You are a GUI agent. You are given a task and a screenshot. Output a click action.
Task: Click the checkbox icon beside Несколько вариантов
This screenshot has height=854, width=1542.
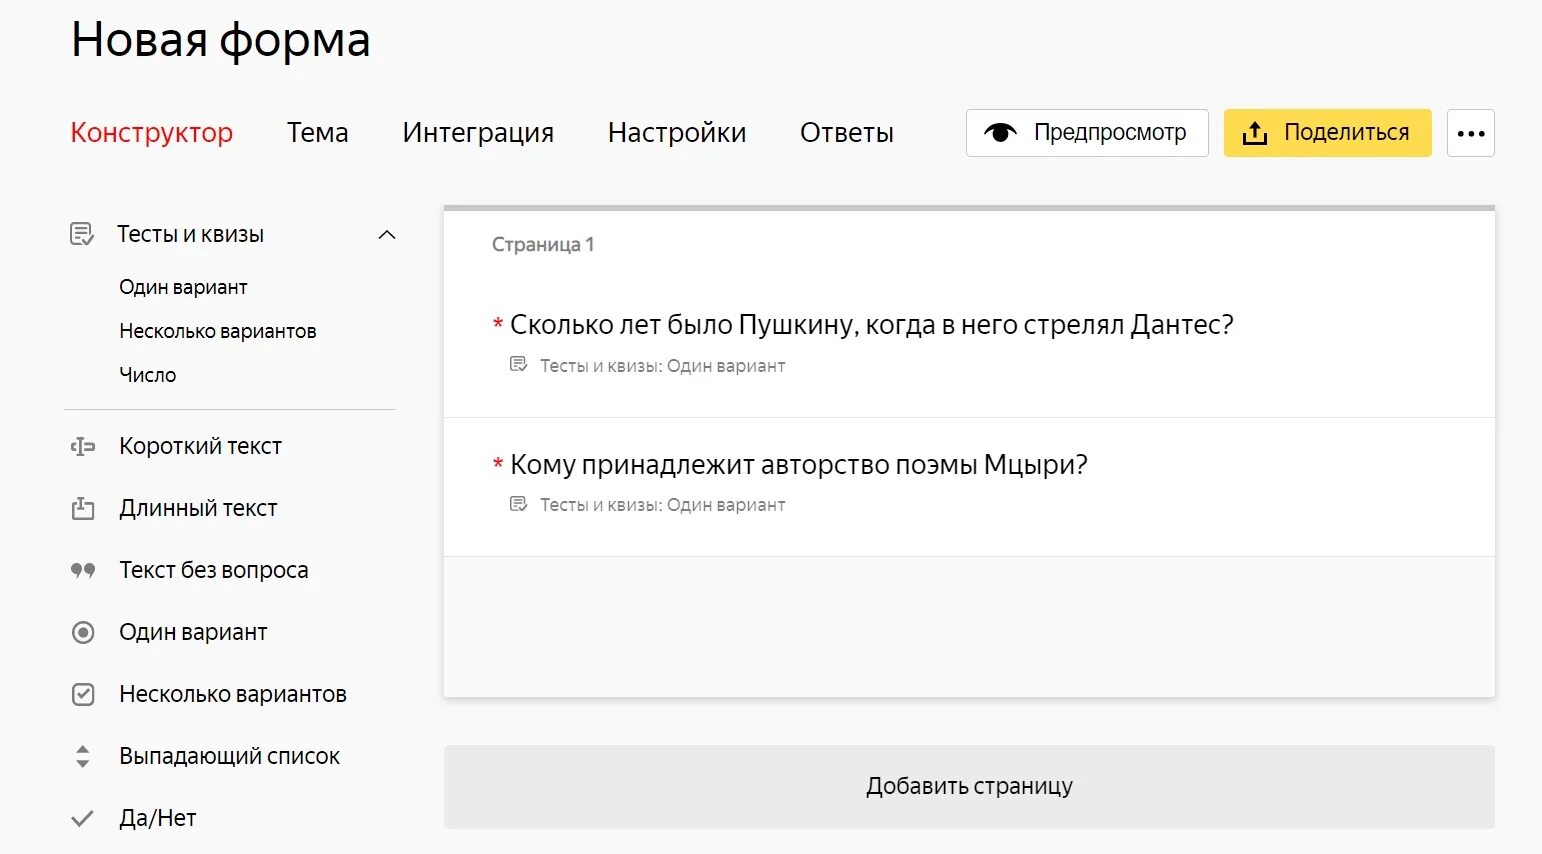click(83, 694)
